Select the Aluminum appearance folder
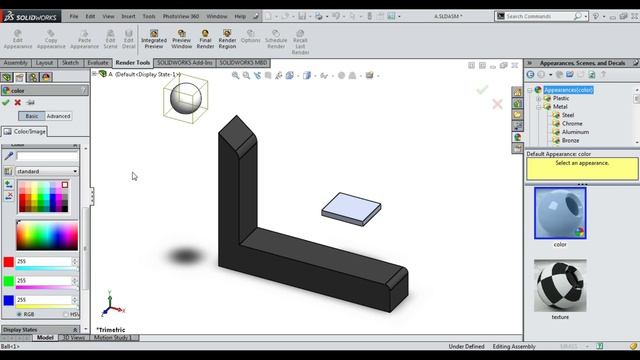The height and width of the screenshot is (360, 640). point(575,132)
